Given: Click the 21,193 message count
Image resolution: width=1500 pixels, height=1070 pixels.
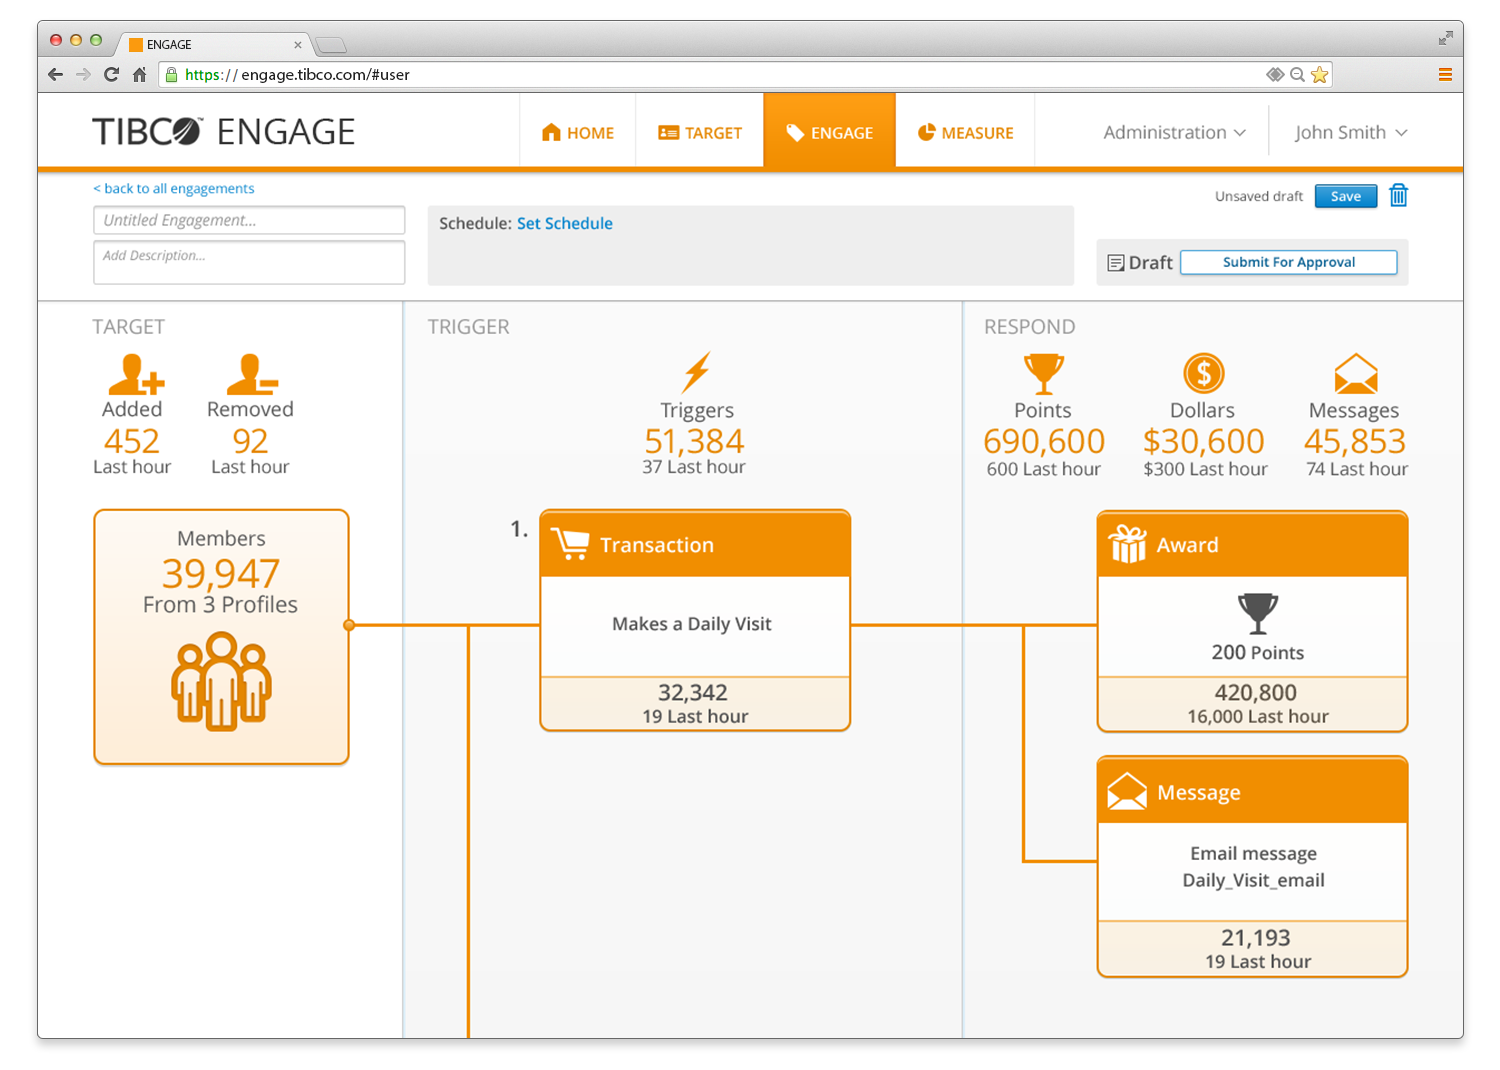Looking at the screenshot, I should pos(1256,938).
